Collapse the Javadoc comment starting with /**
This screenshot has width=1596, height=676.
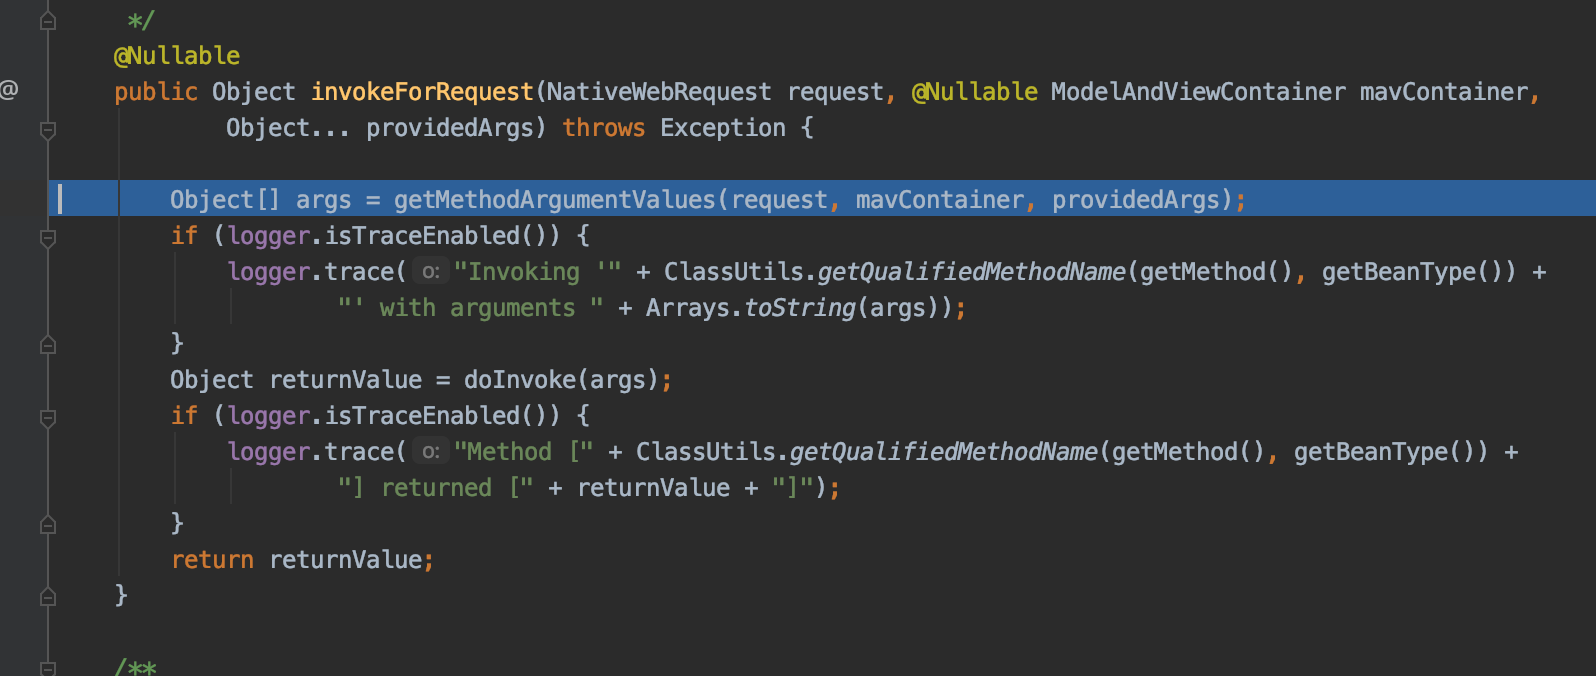pos(47,667)
